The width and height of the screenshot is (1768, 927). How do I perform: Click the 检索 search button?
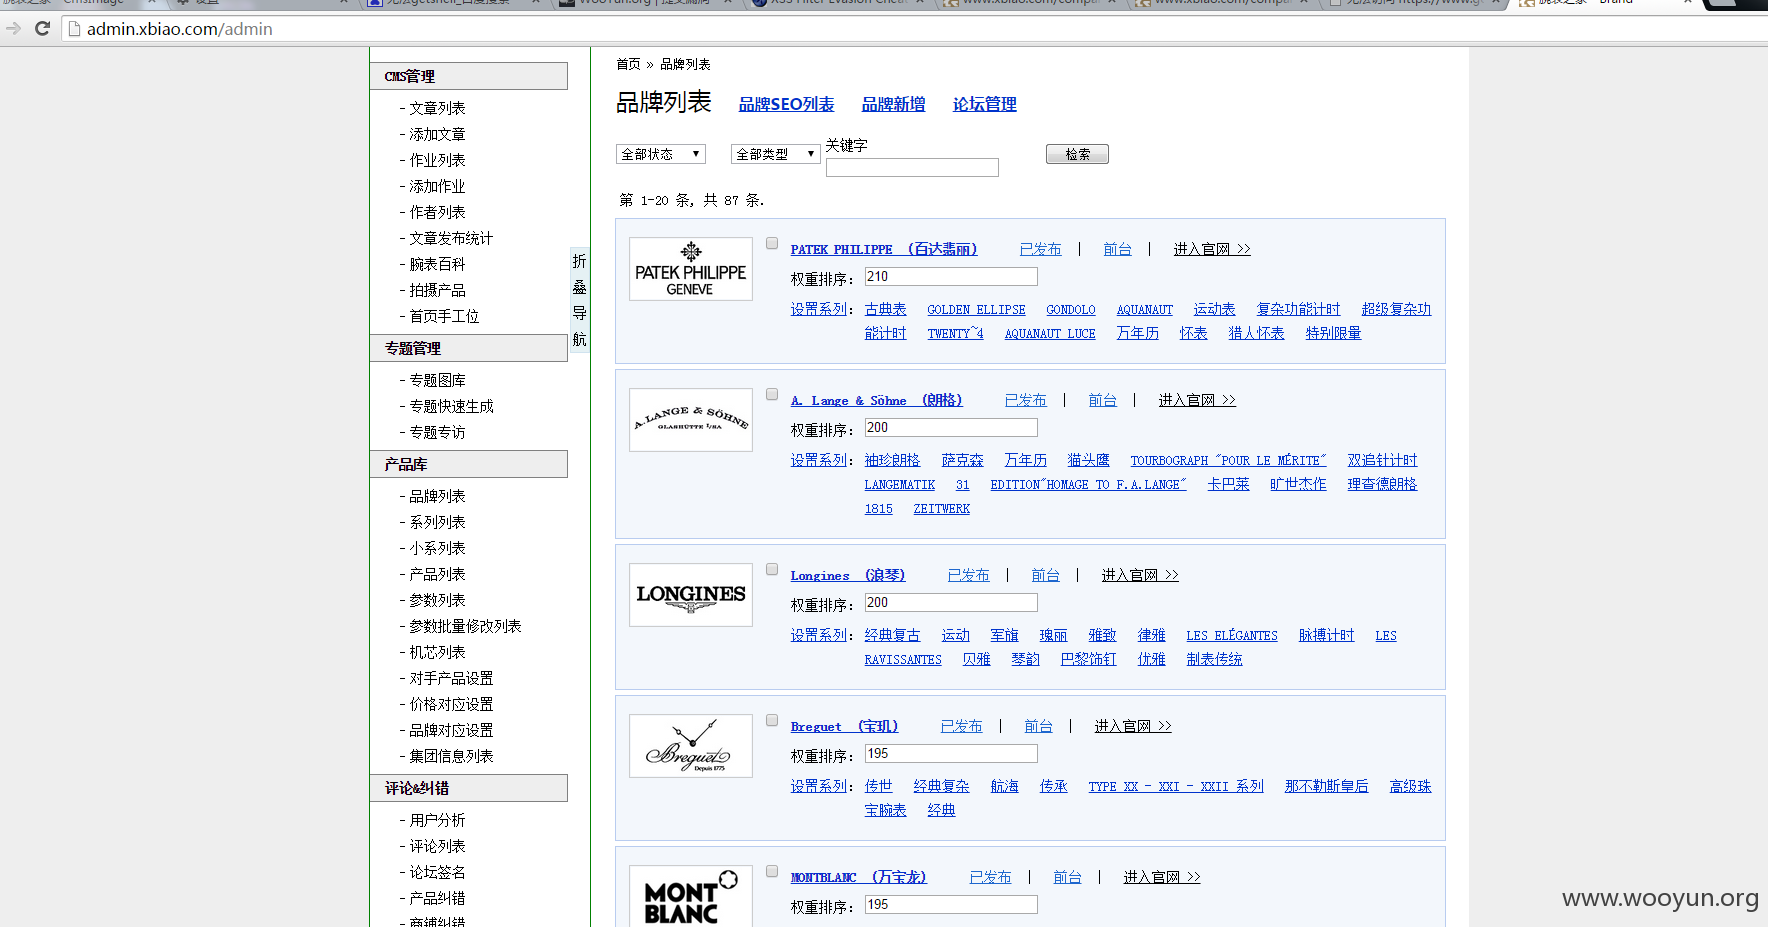tap(1077, 154)
